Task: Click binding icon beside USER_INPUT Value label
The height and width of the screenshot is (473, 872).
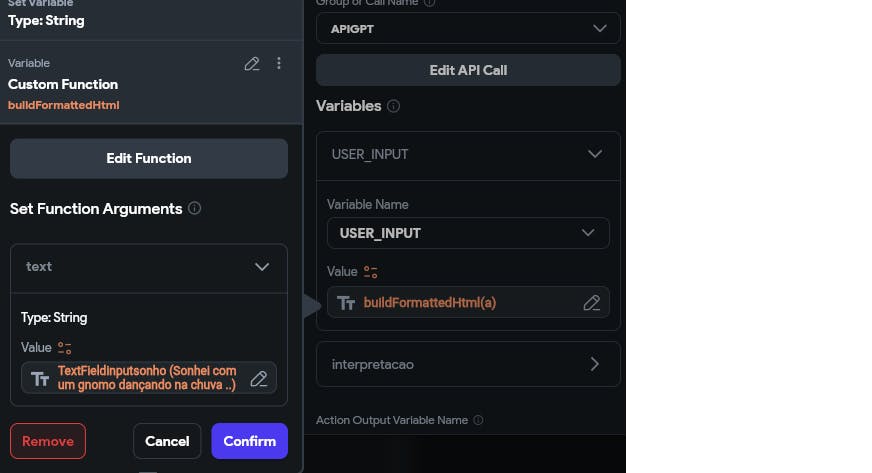Action: coord(371,272)
